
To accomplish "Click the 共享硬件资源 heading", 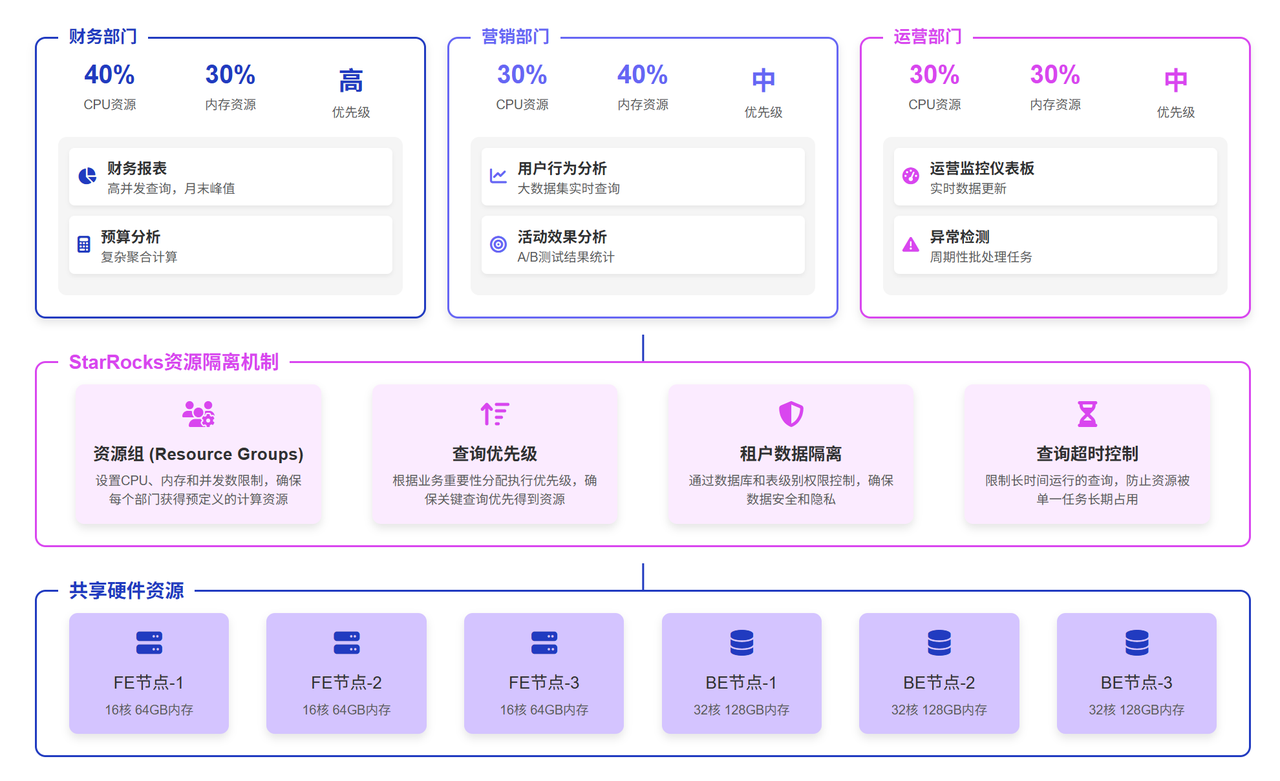I will 126,591.
